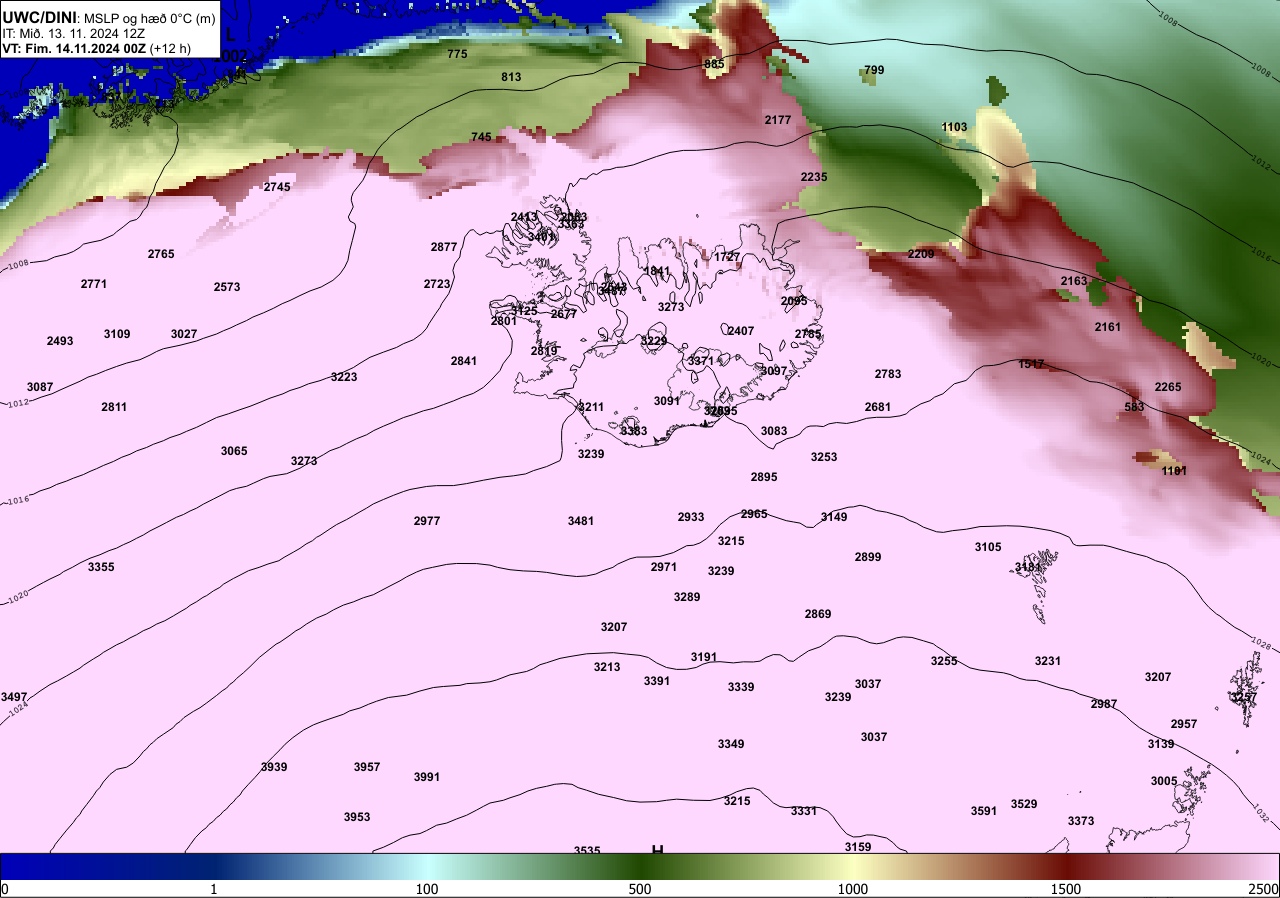
Task: Click the height value 3109
Action: tap(117, 334)
